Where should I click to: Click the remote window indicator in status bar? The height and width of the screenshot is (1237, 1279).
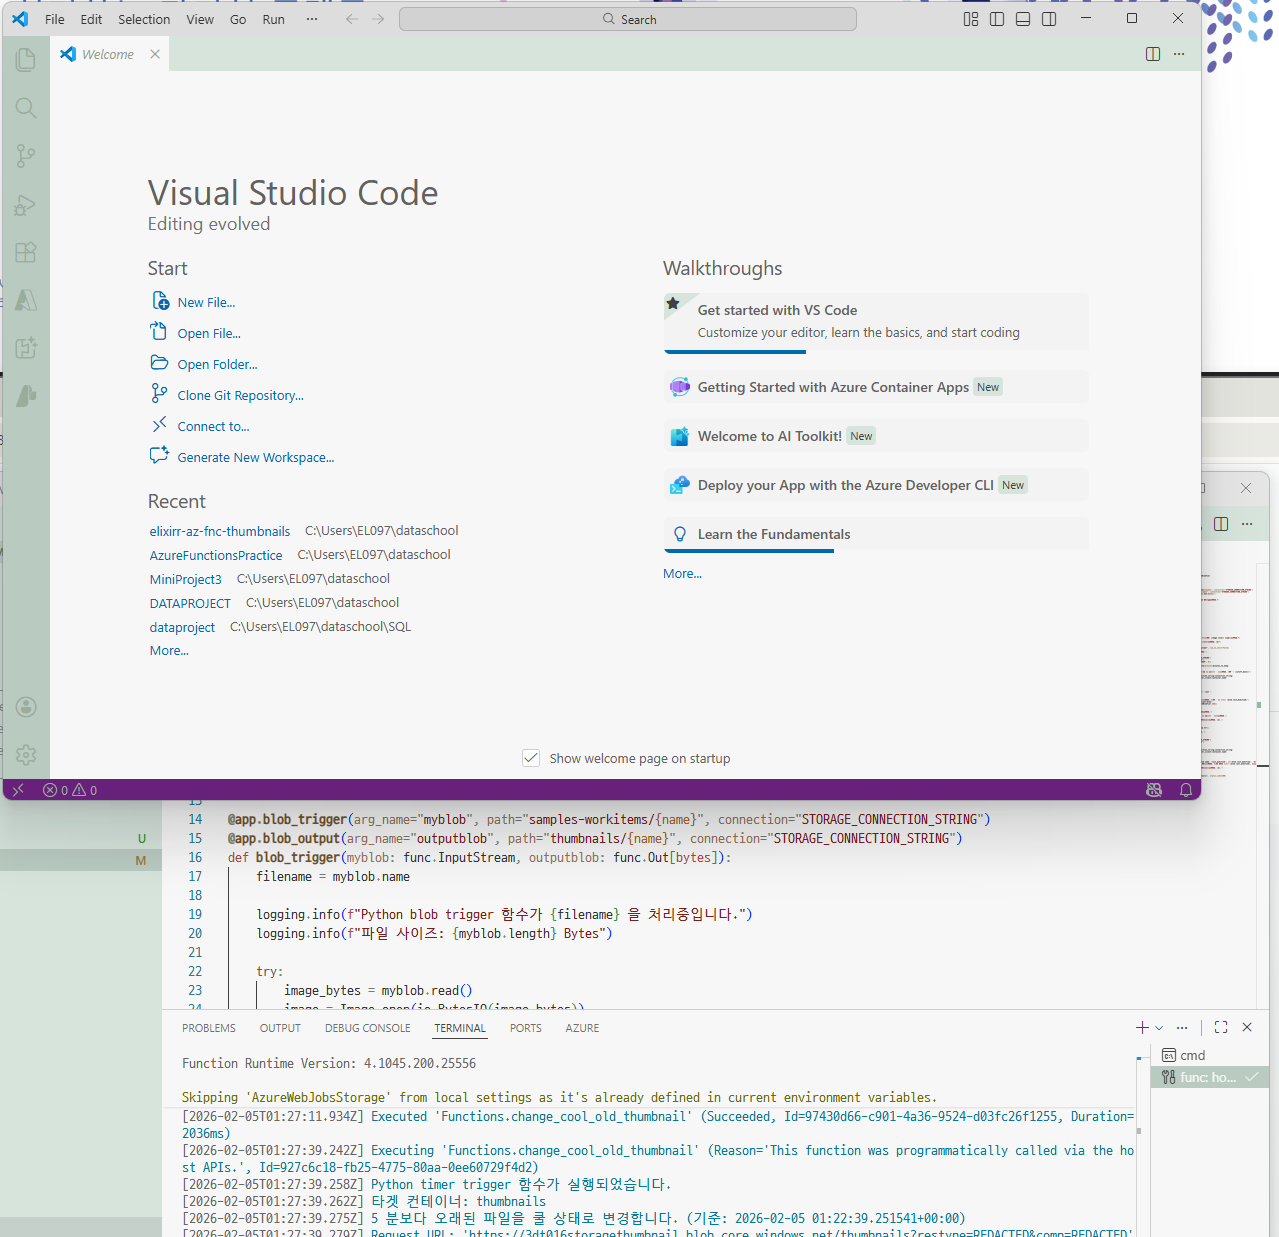[x=17, y=790]
